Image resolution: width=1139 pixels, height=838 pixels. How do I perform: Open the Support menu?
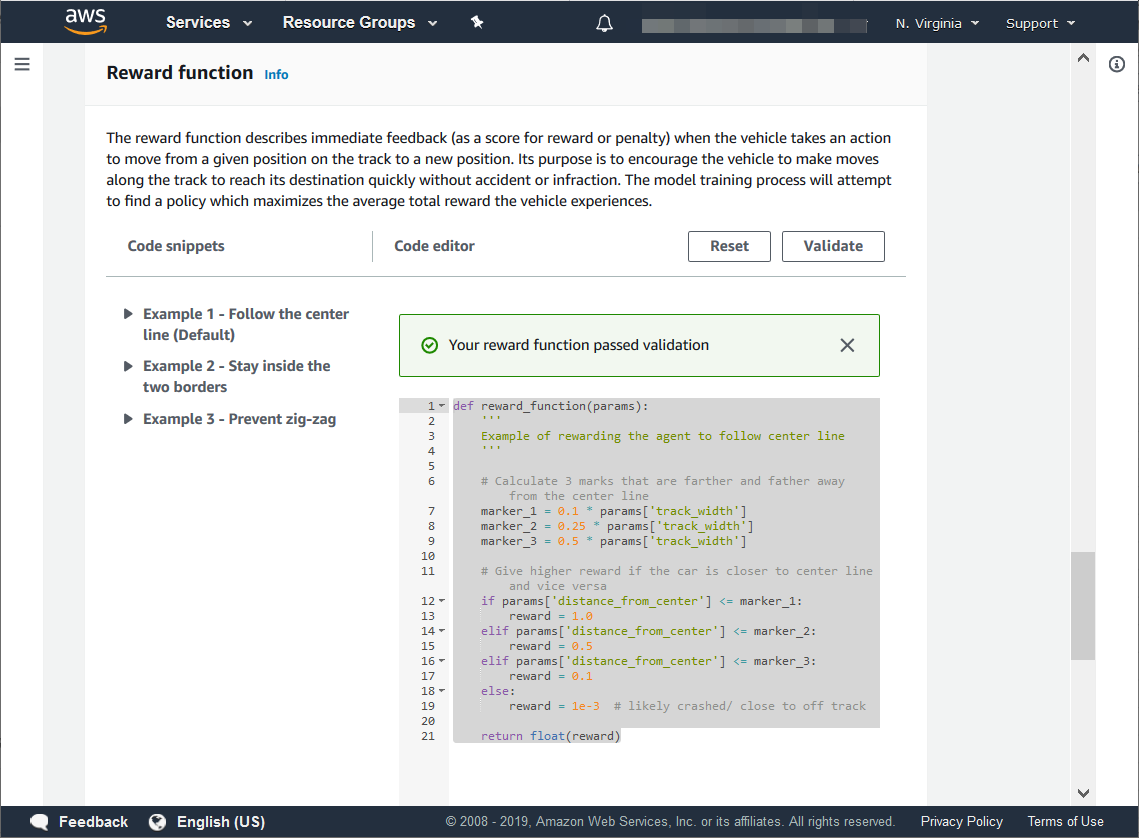coord(1040,23)
